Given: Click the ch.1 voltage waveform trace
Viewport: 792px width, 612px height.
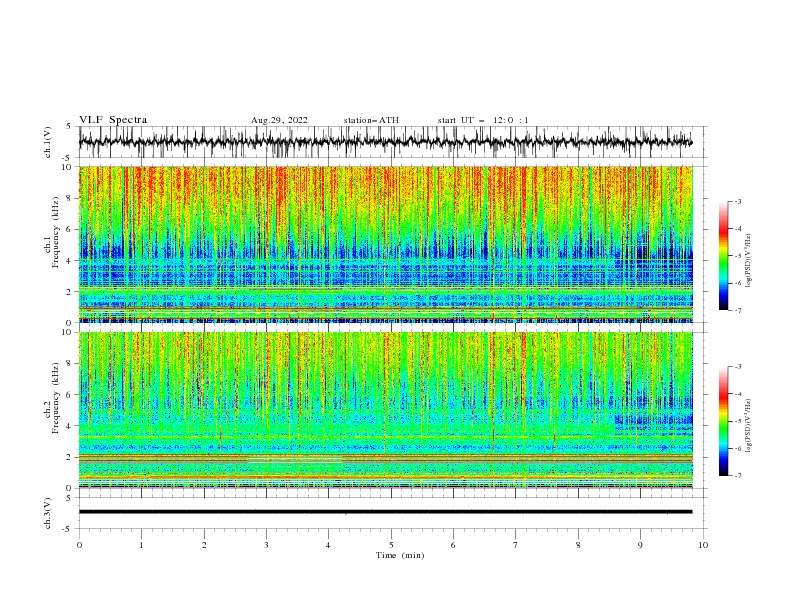Looking at the screenshot, I should click(385, 142).
